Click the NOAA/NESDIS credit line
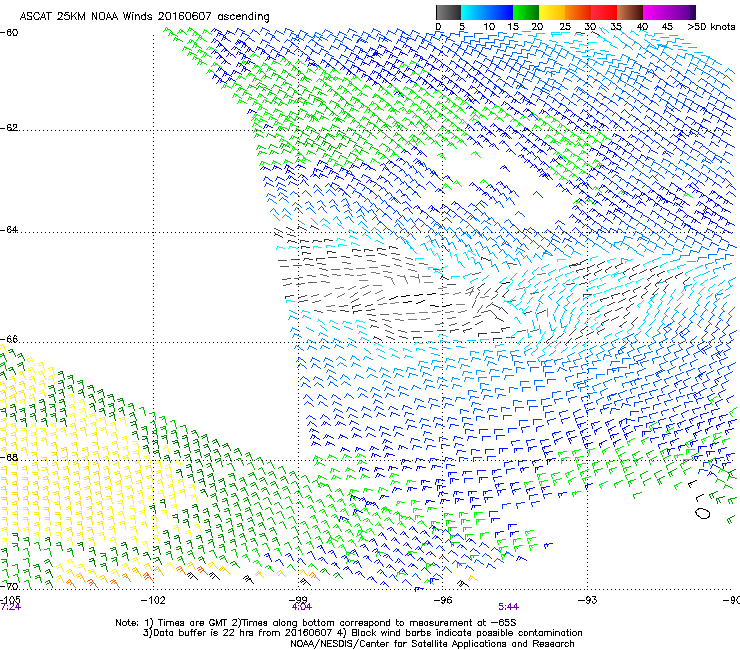 point(432,644)
